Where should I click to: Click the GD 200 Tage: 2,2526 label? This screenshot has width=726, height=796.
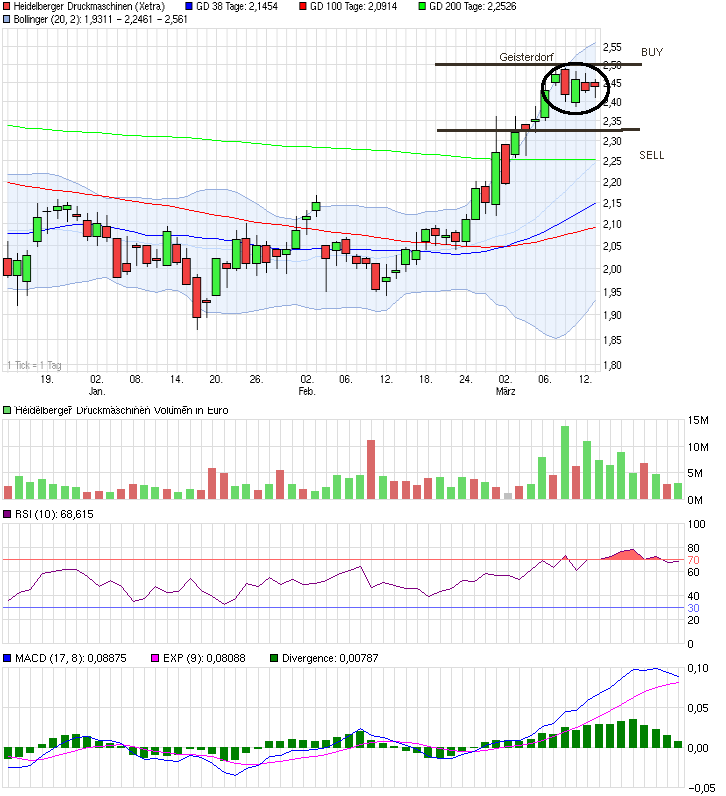[473, 7]
